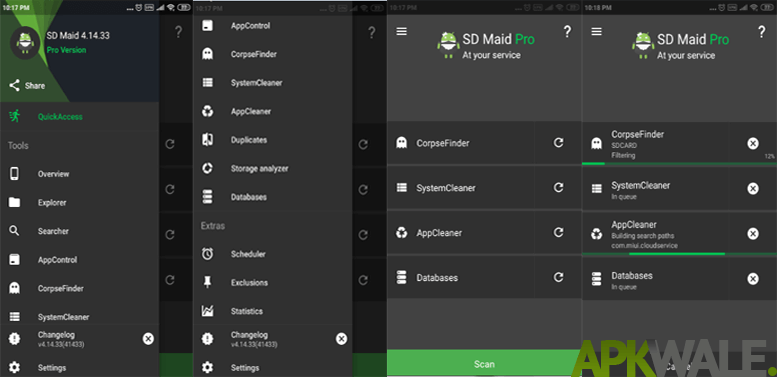Screen dimensions: 777x377
Task: Tap the SD Maid 4.14.33 title text
Action: 78,36
